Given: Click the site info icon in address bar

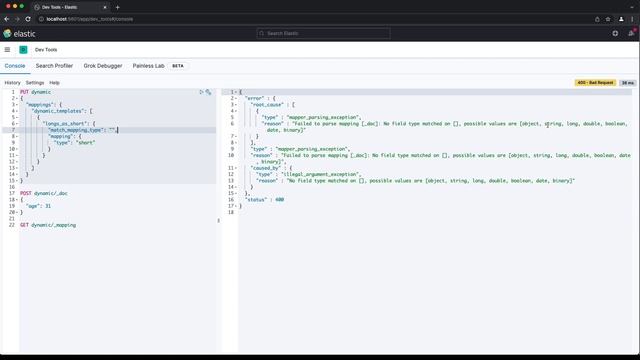Looking at the screenshot, I should click(41, 19).
